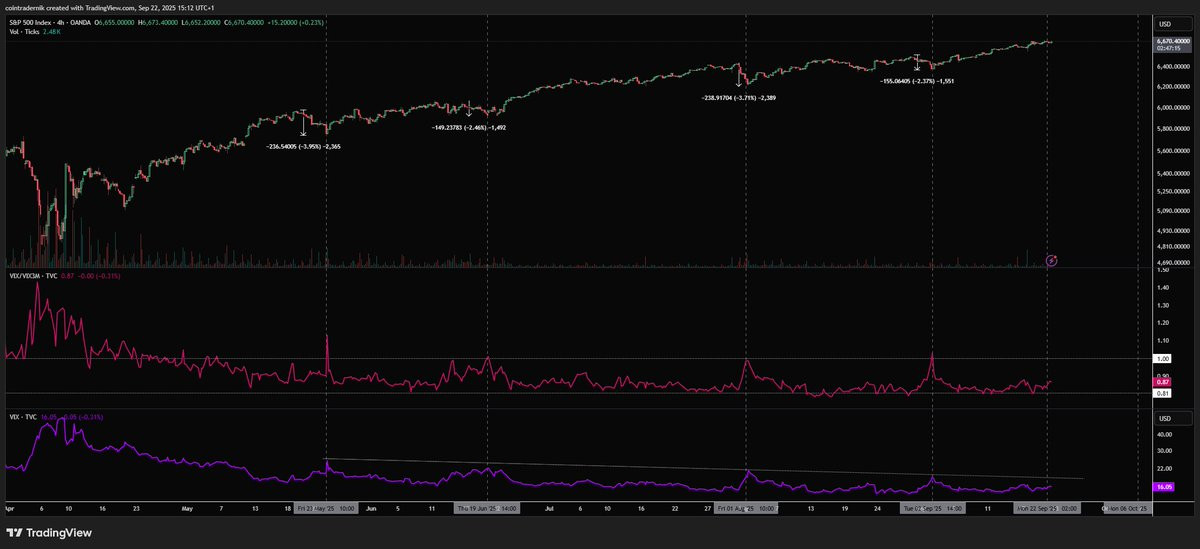Click the Fri 23 May '25 10:00 time marker
1200x549 pixels.
(327, 508)
